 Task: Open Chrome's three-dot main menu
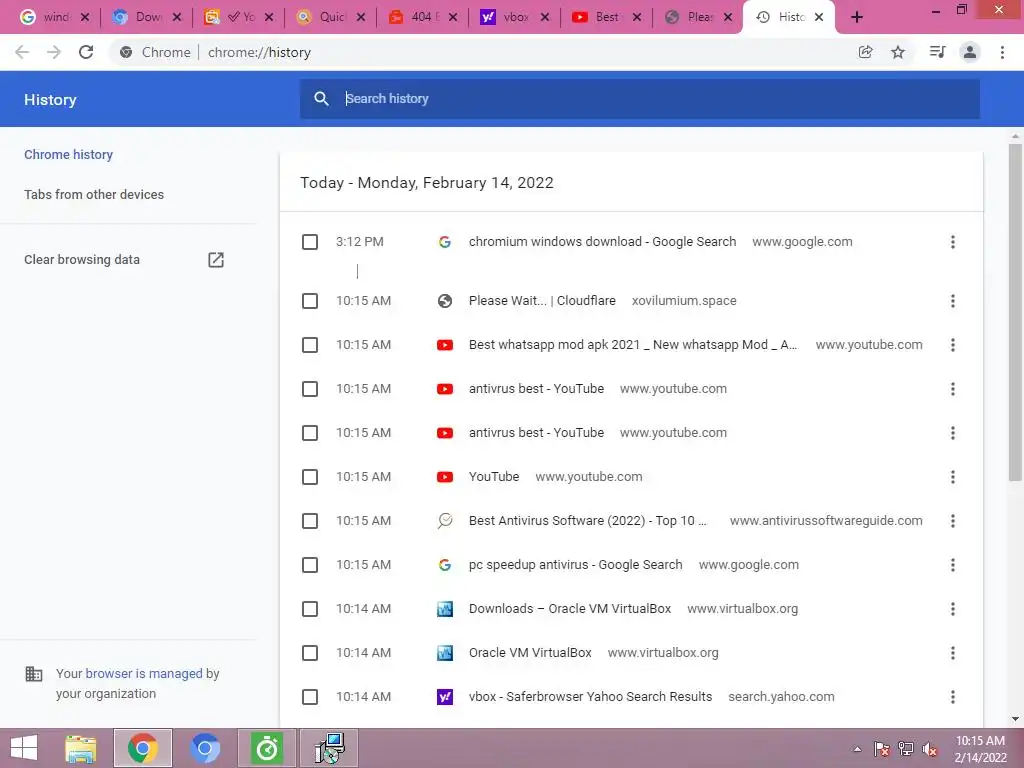coord(1002,52)
